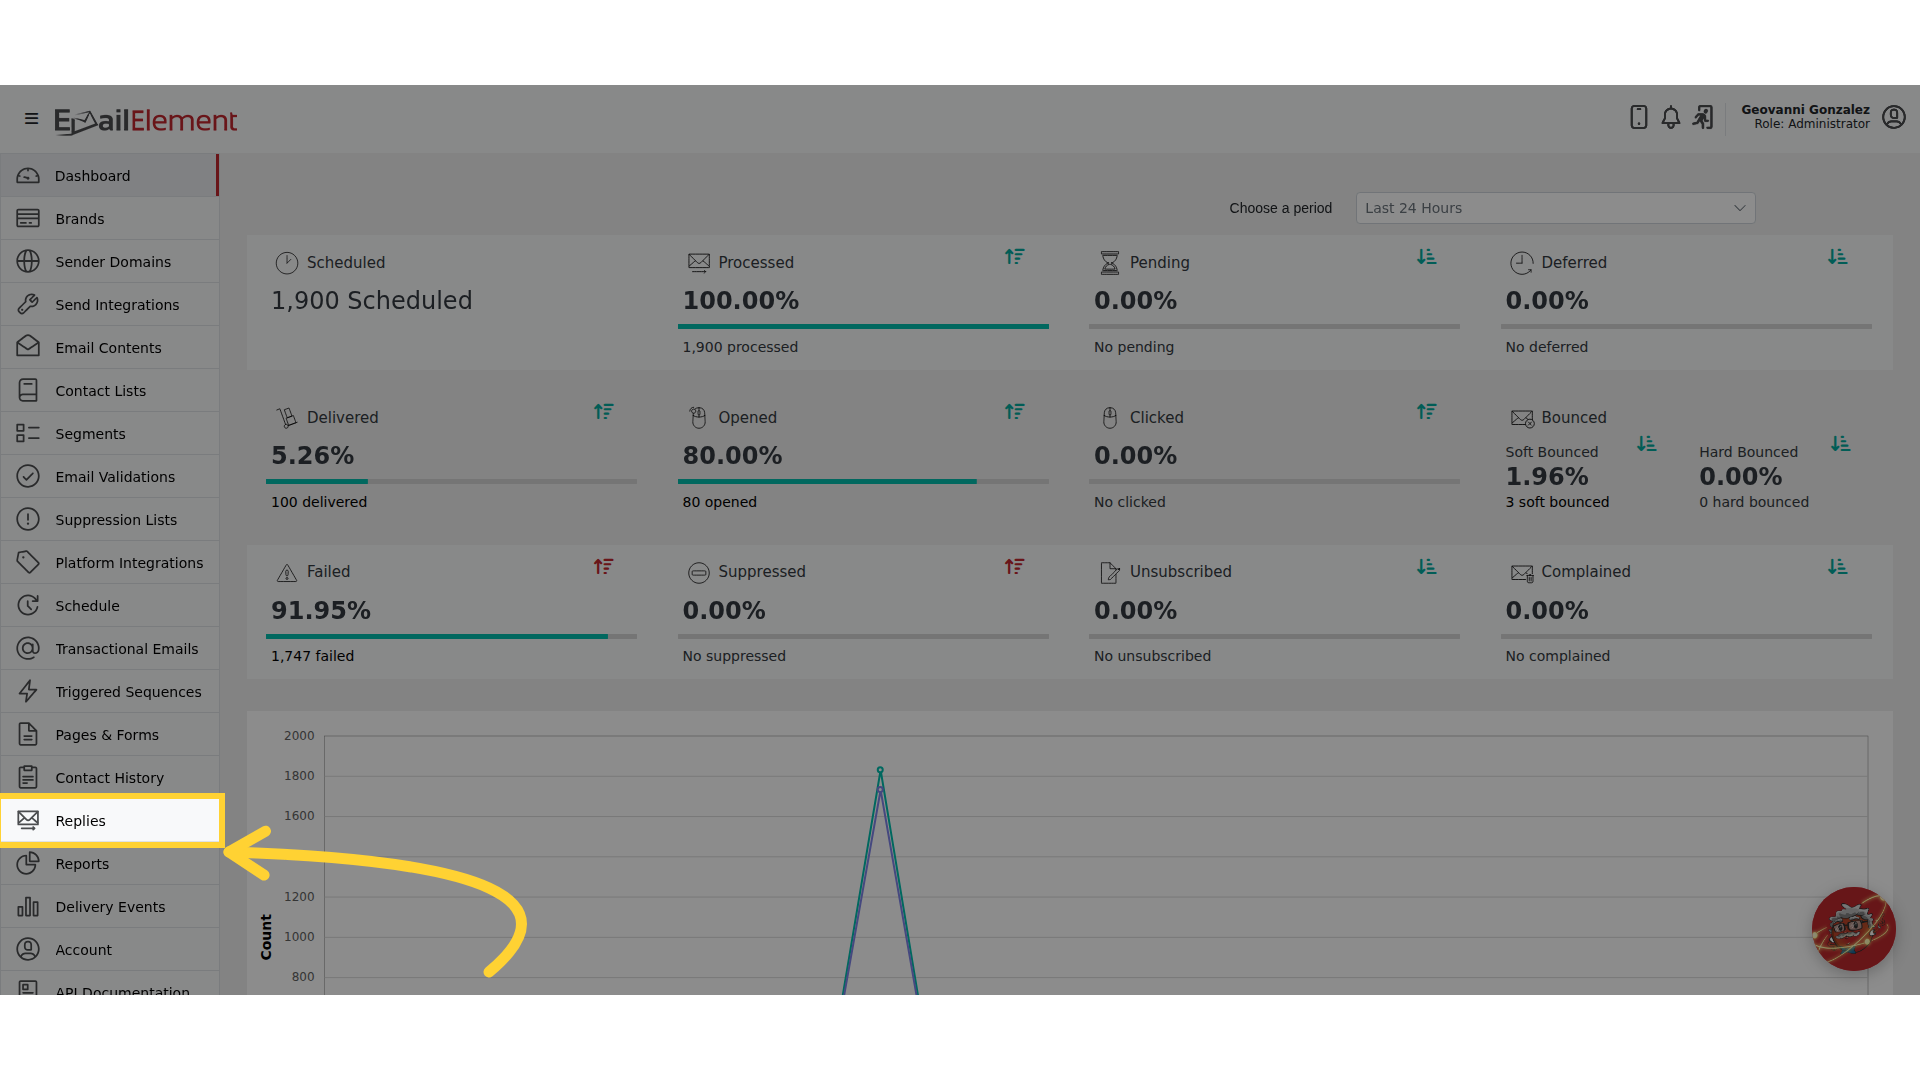Open Segments in sidebar
Viewport: 1920px width, 1080px height.
tap(110, 434)
